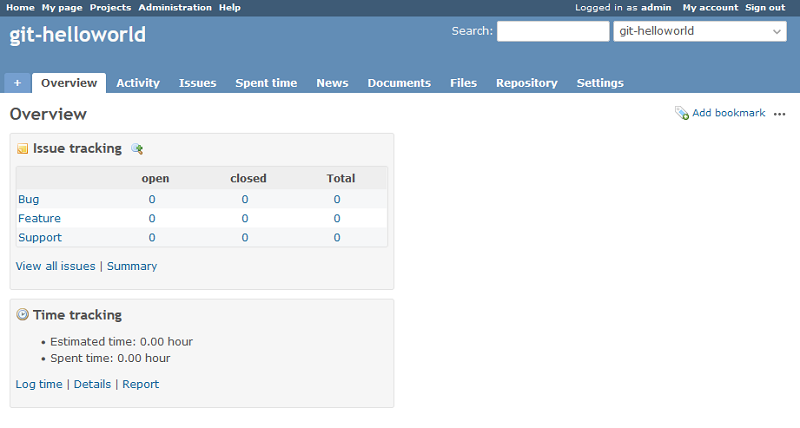This screenshot has height=428, width=800.
Task: Open the View all issues link
Action: point(56,266)
